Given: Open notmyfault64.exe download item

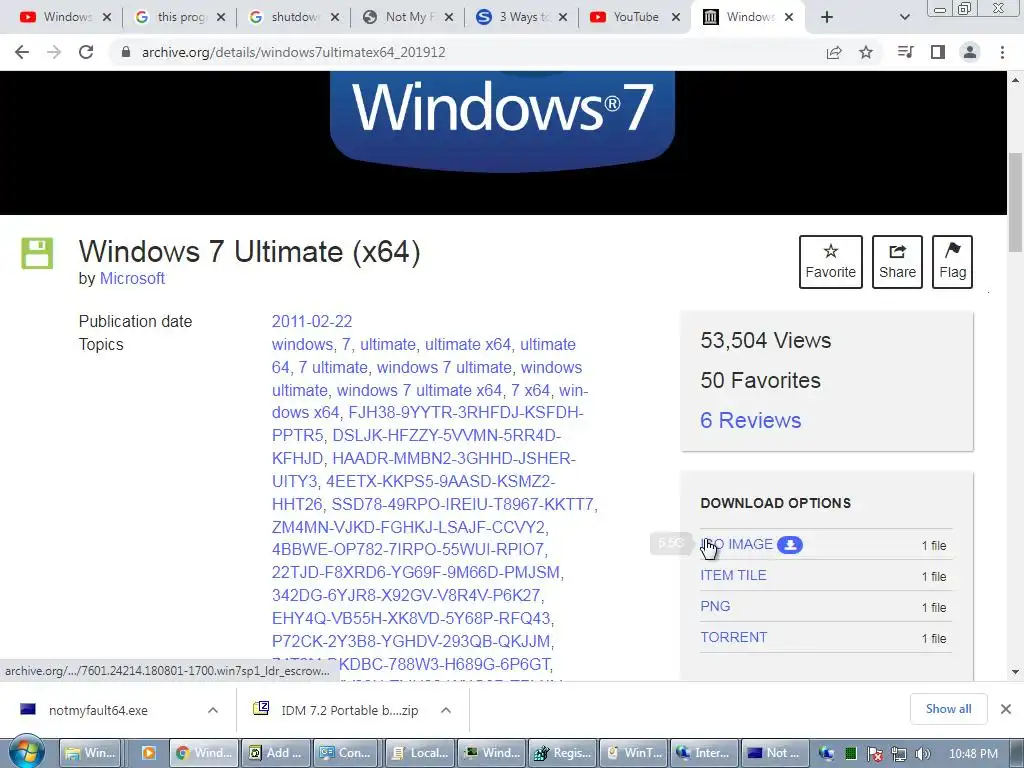Looking at the screenshot, I should pyautogui.click(x=98, y=711).
